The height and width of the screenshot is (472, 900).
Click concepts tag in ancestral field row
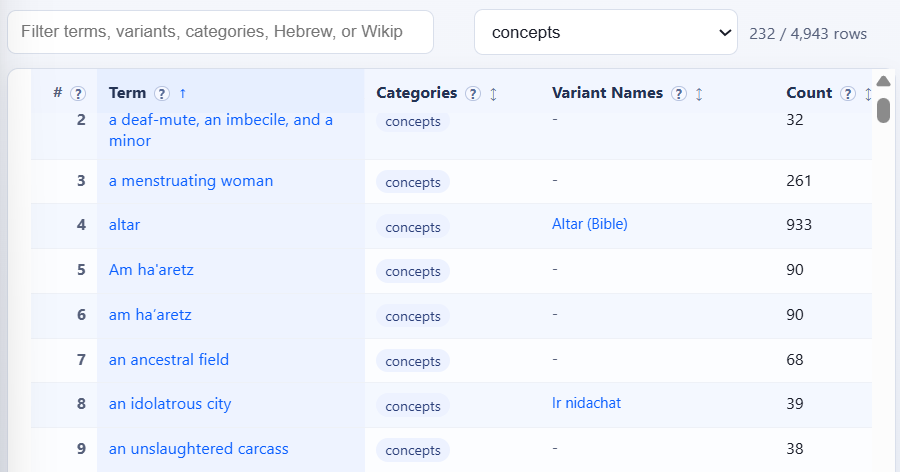[413, 361]
